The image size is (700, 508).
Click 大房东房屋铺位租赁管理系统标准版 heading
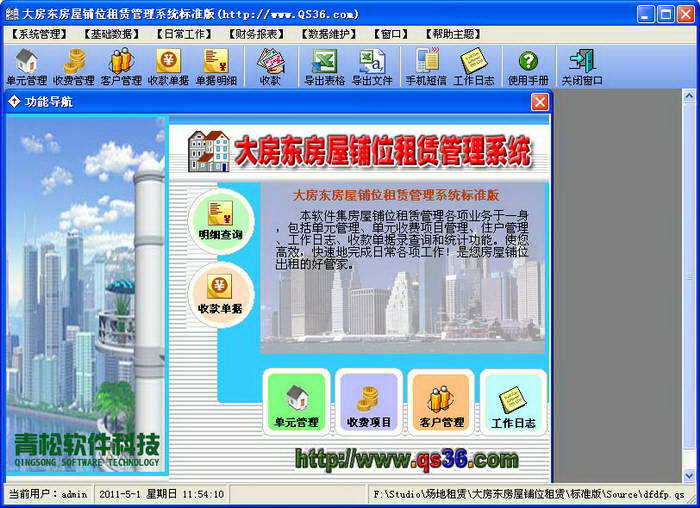[396, 195]
